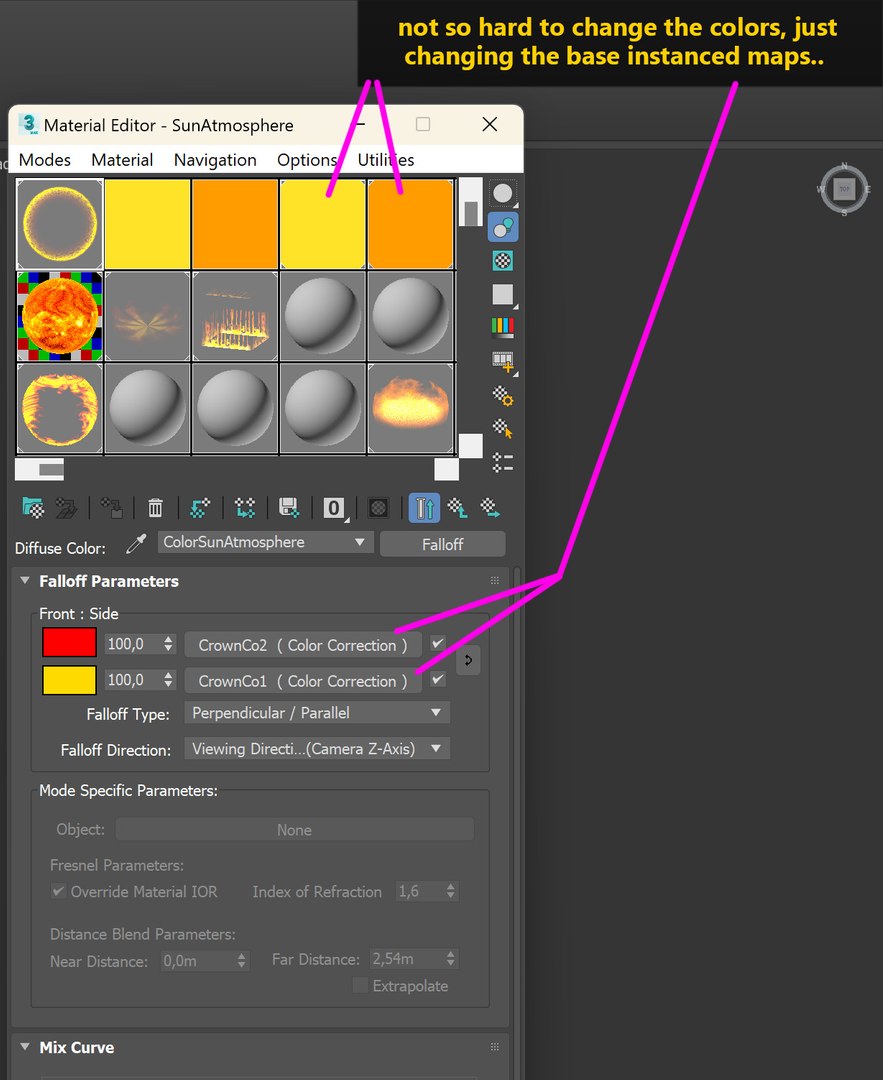Viewport: 883px width, 1080px height.
Task: Select the glowing fire cloud sample slot
Action: point(410,408)
